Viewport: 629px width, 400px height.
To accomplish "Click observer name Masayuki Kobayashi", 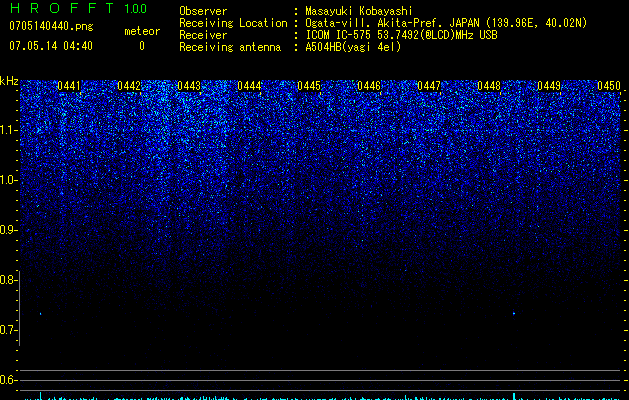I will pyautogui.click(x=359, y=11).
